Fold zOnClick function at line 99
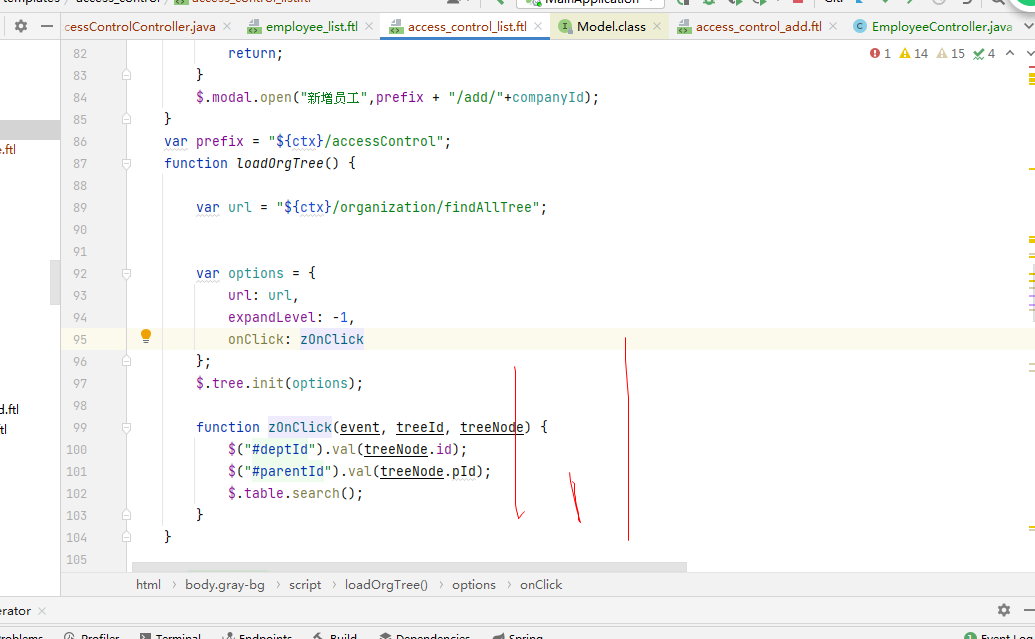 pos(126,427)
